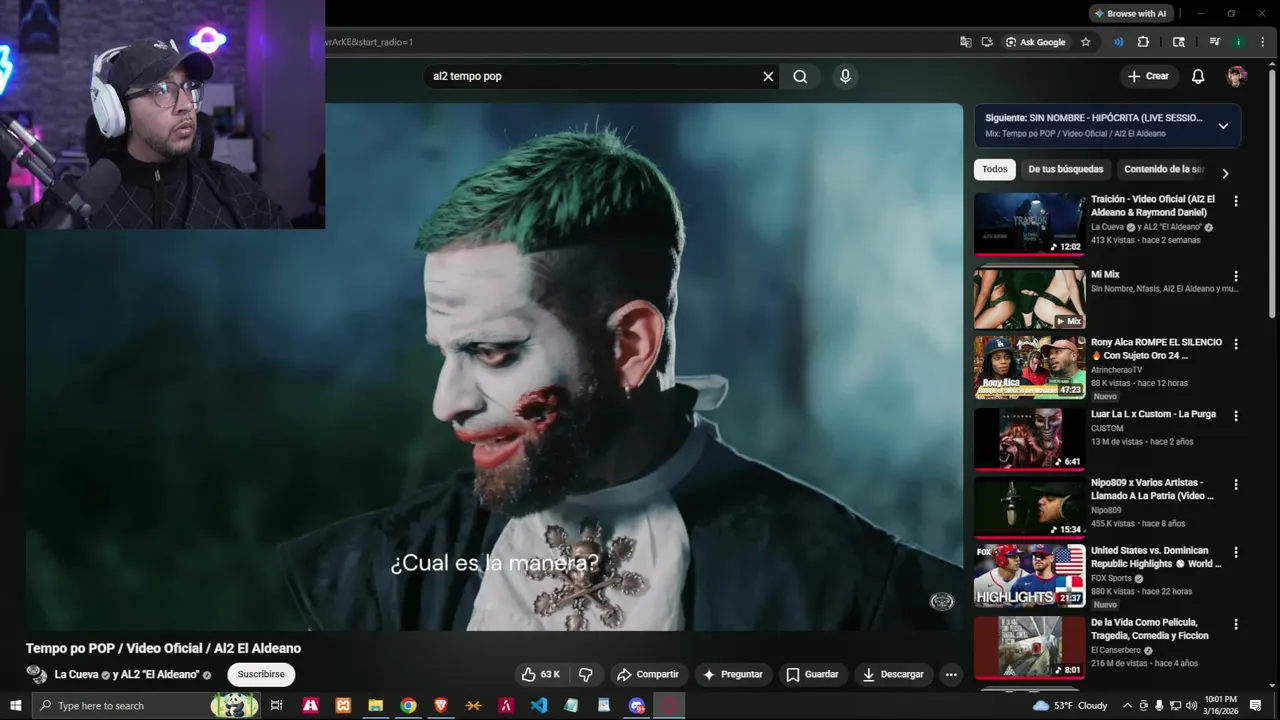Open options menu for Traición video
Screen dimensions: 1280x720
click(1236, 201)
